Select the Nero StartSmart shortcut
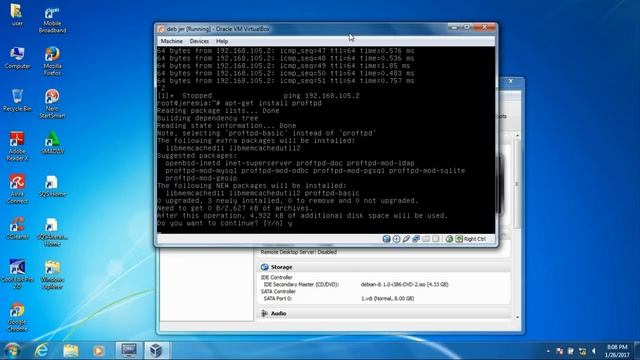The width and height of the screenshot is (640, 360). click(52, 104)
